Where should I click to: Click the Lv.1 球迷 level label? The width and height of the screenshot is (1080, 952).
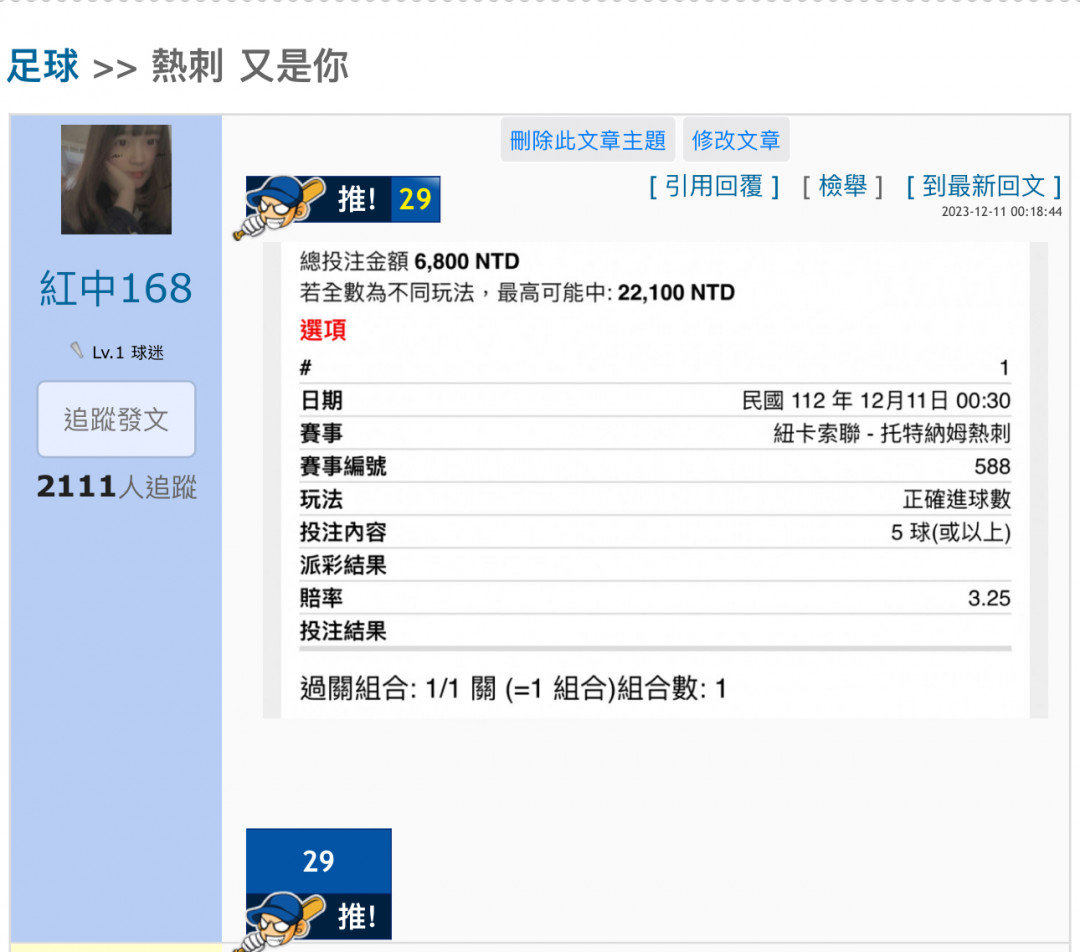(127, 353)
